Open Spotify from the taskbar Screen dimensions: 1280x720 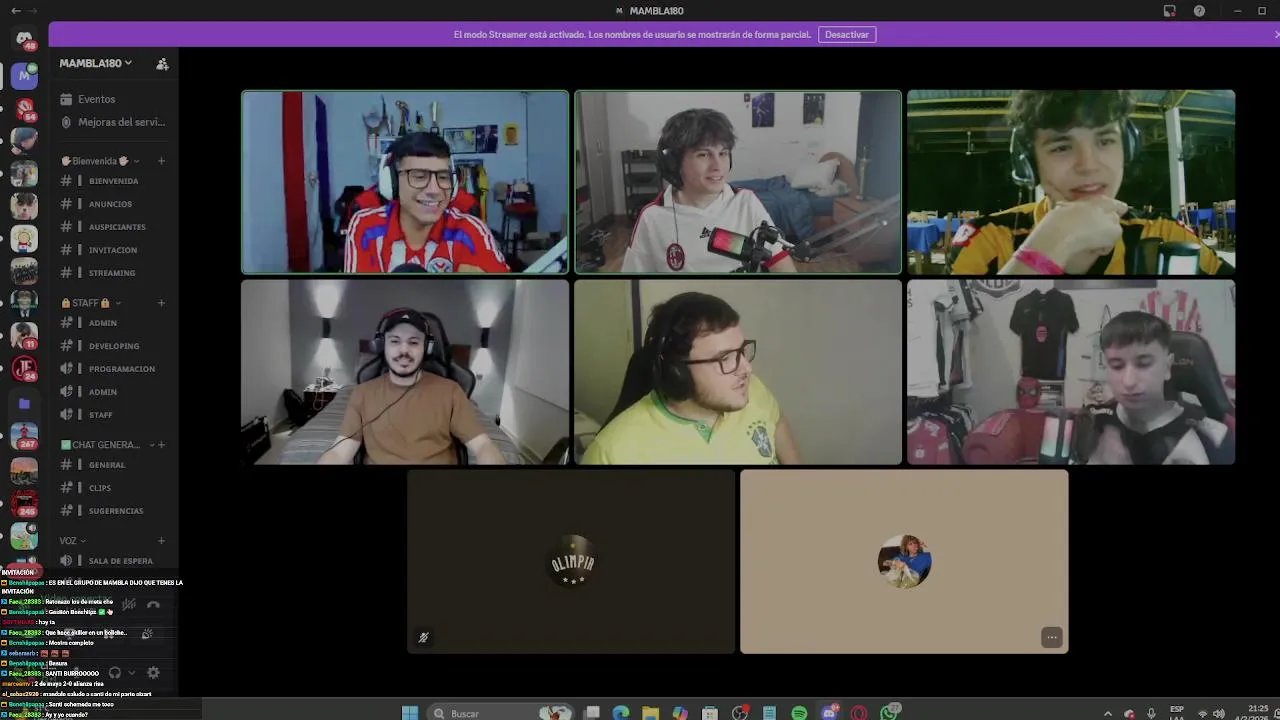coord(799,713)
